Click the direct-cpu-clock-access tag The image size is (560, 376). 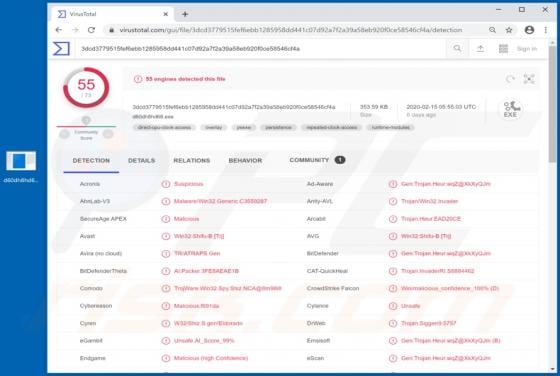(164, 127)
